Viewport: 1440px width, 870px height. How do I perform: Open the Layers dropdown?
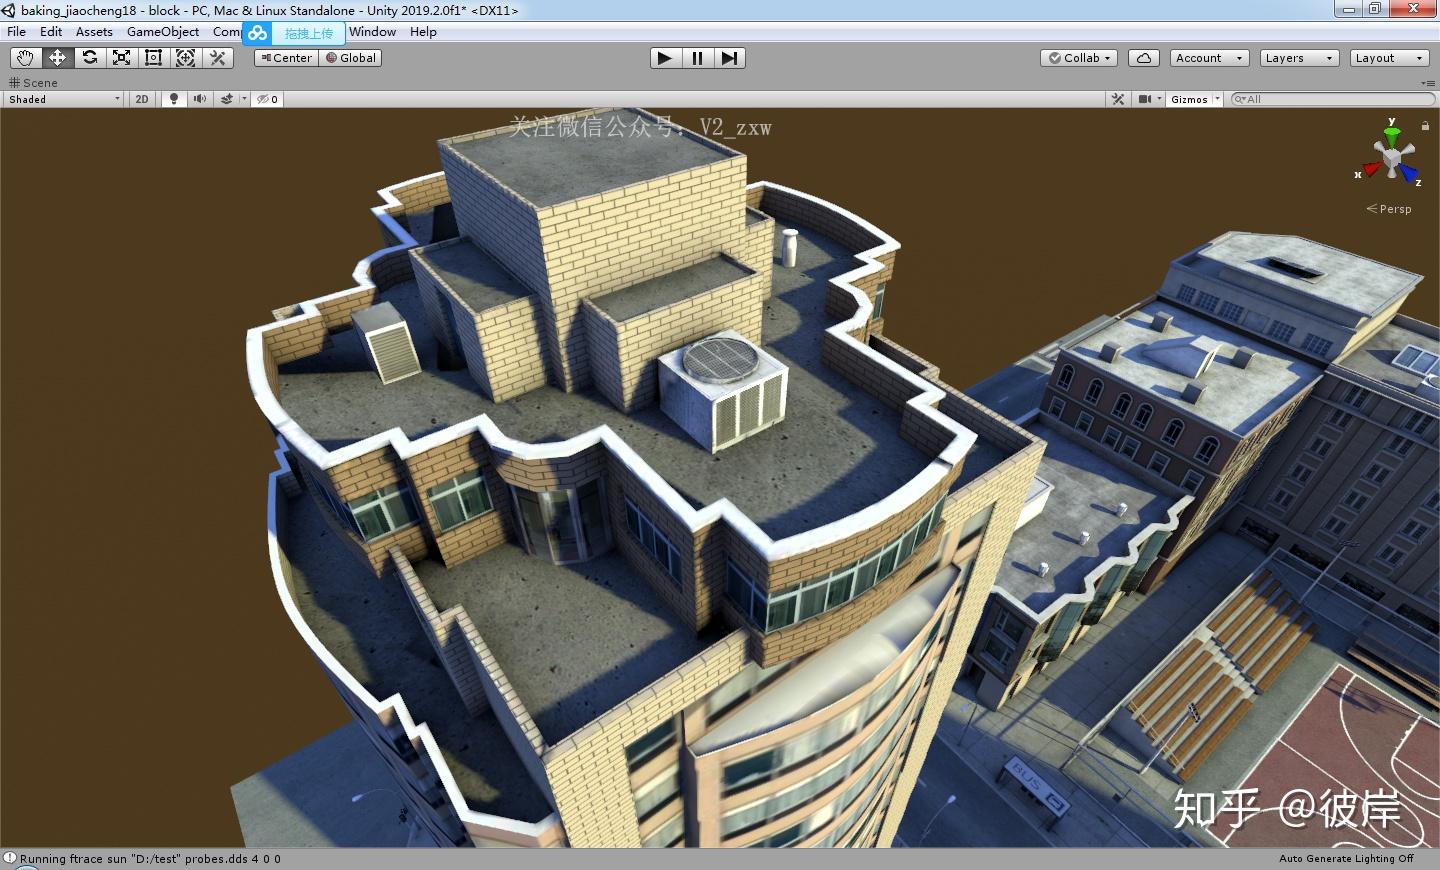point(1299,58)
